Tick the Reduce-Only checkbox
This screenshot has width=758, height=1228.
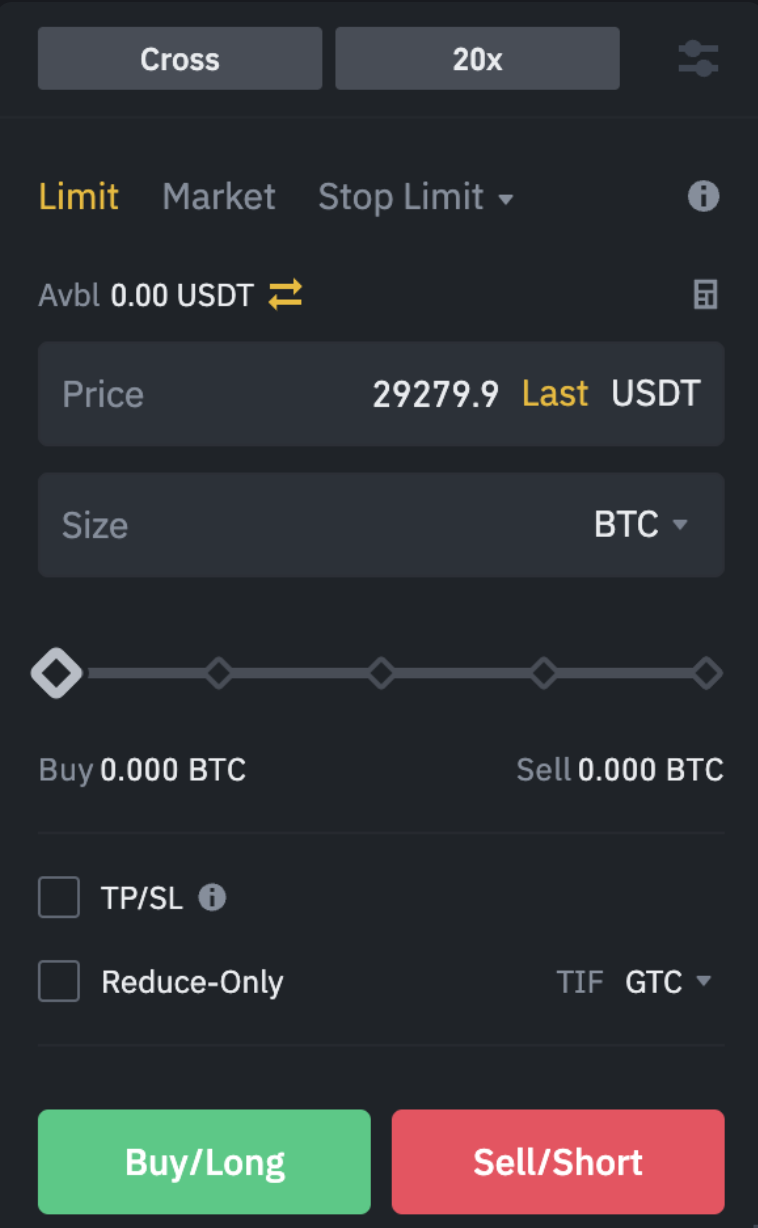(59, 981)
